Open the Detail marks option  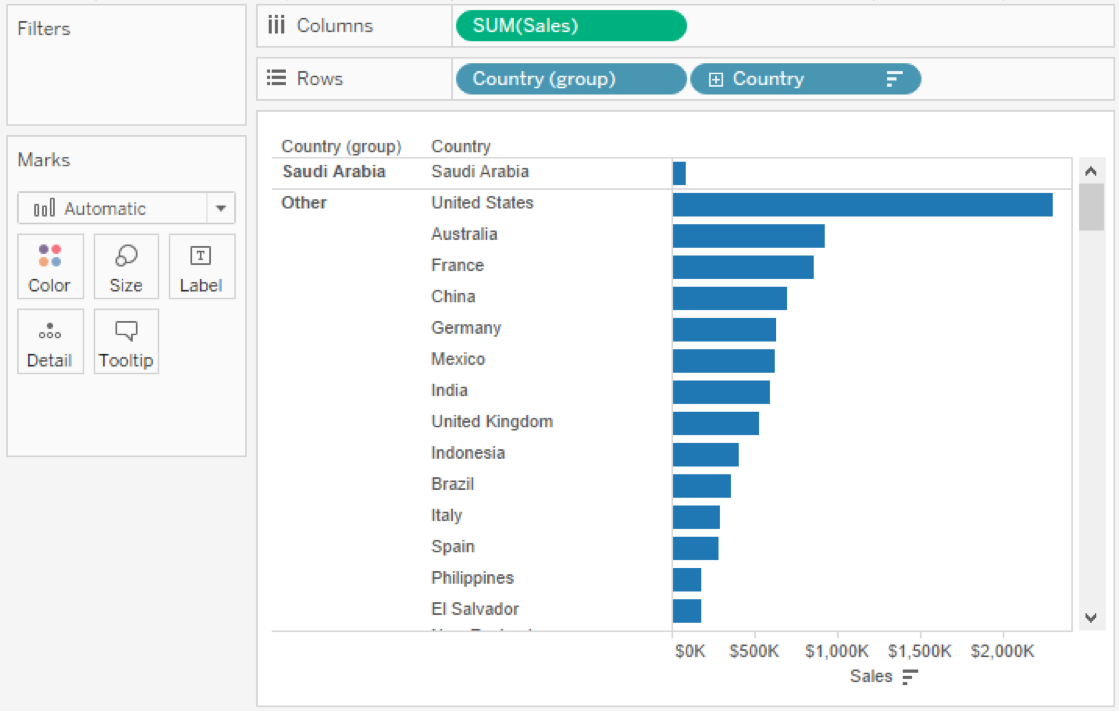(50, 342)
